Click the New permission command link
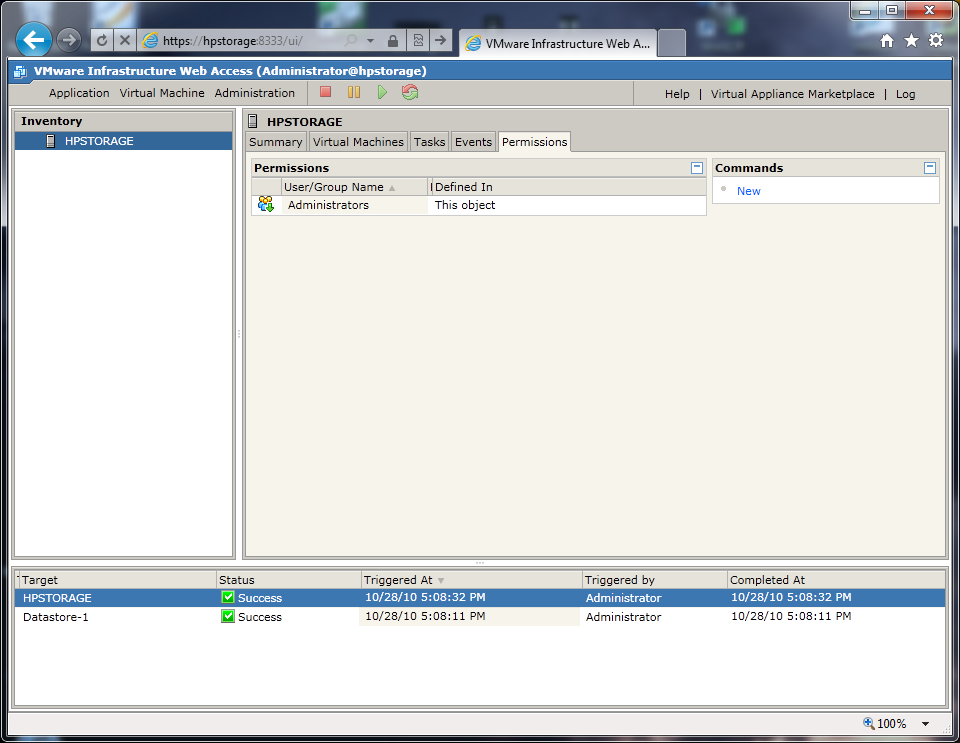 coord(748,191)
